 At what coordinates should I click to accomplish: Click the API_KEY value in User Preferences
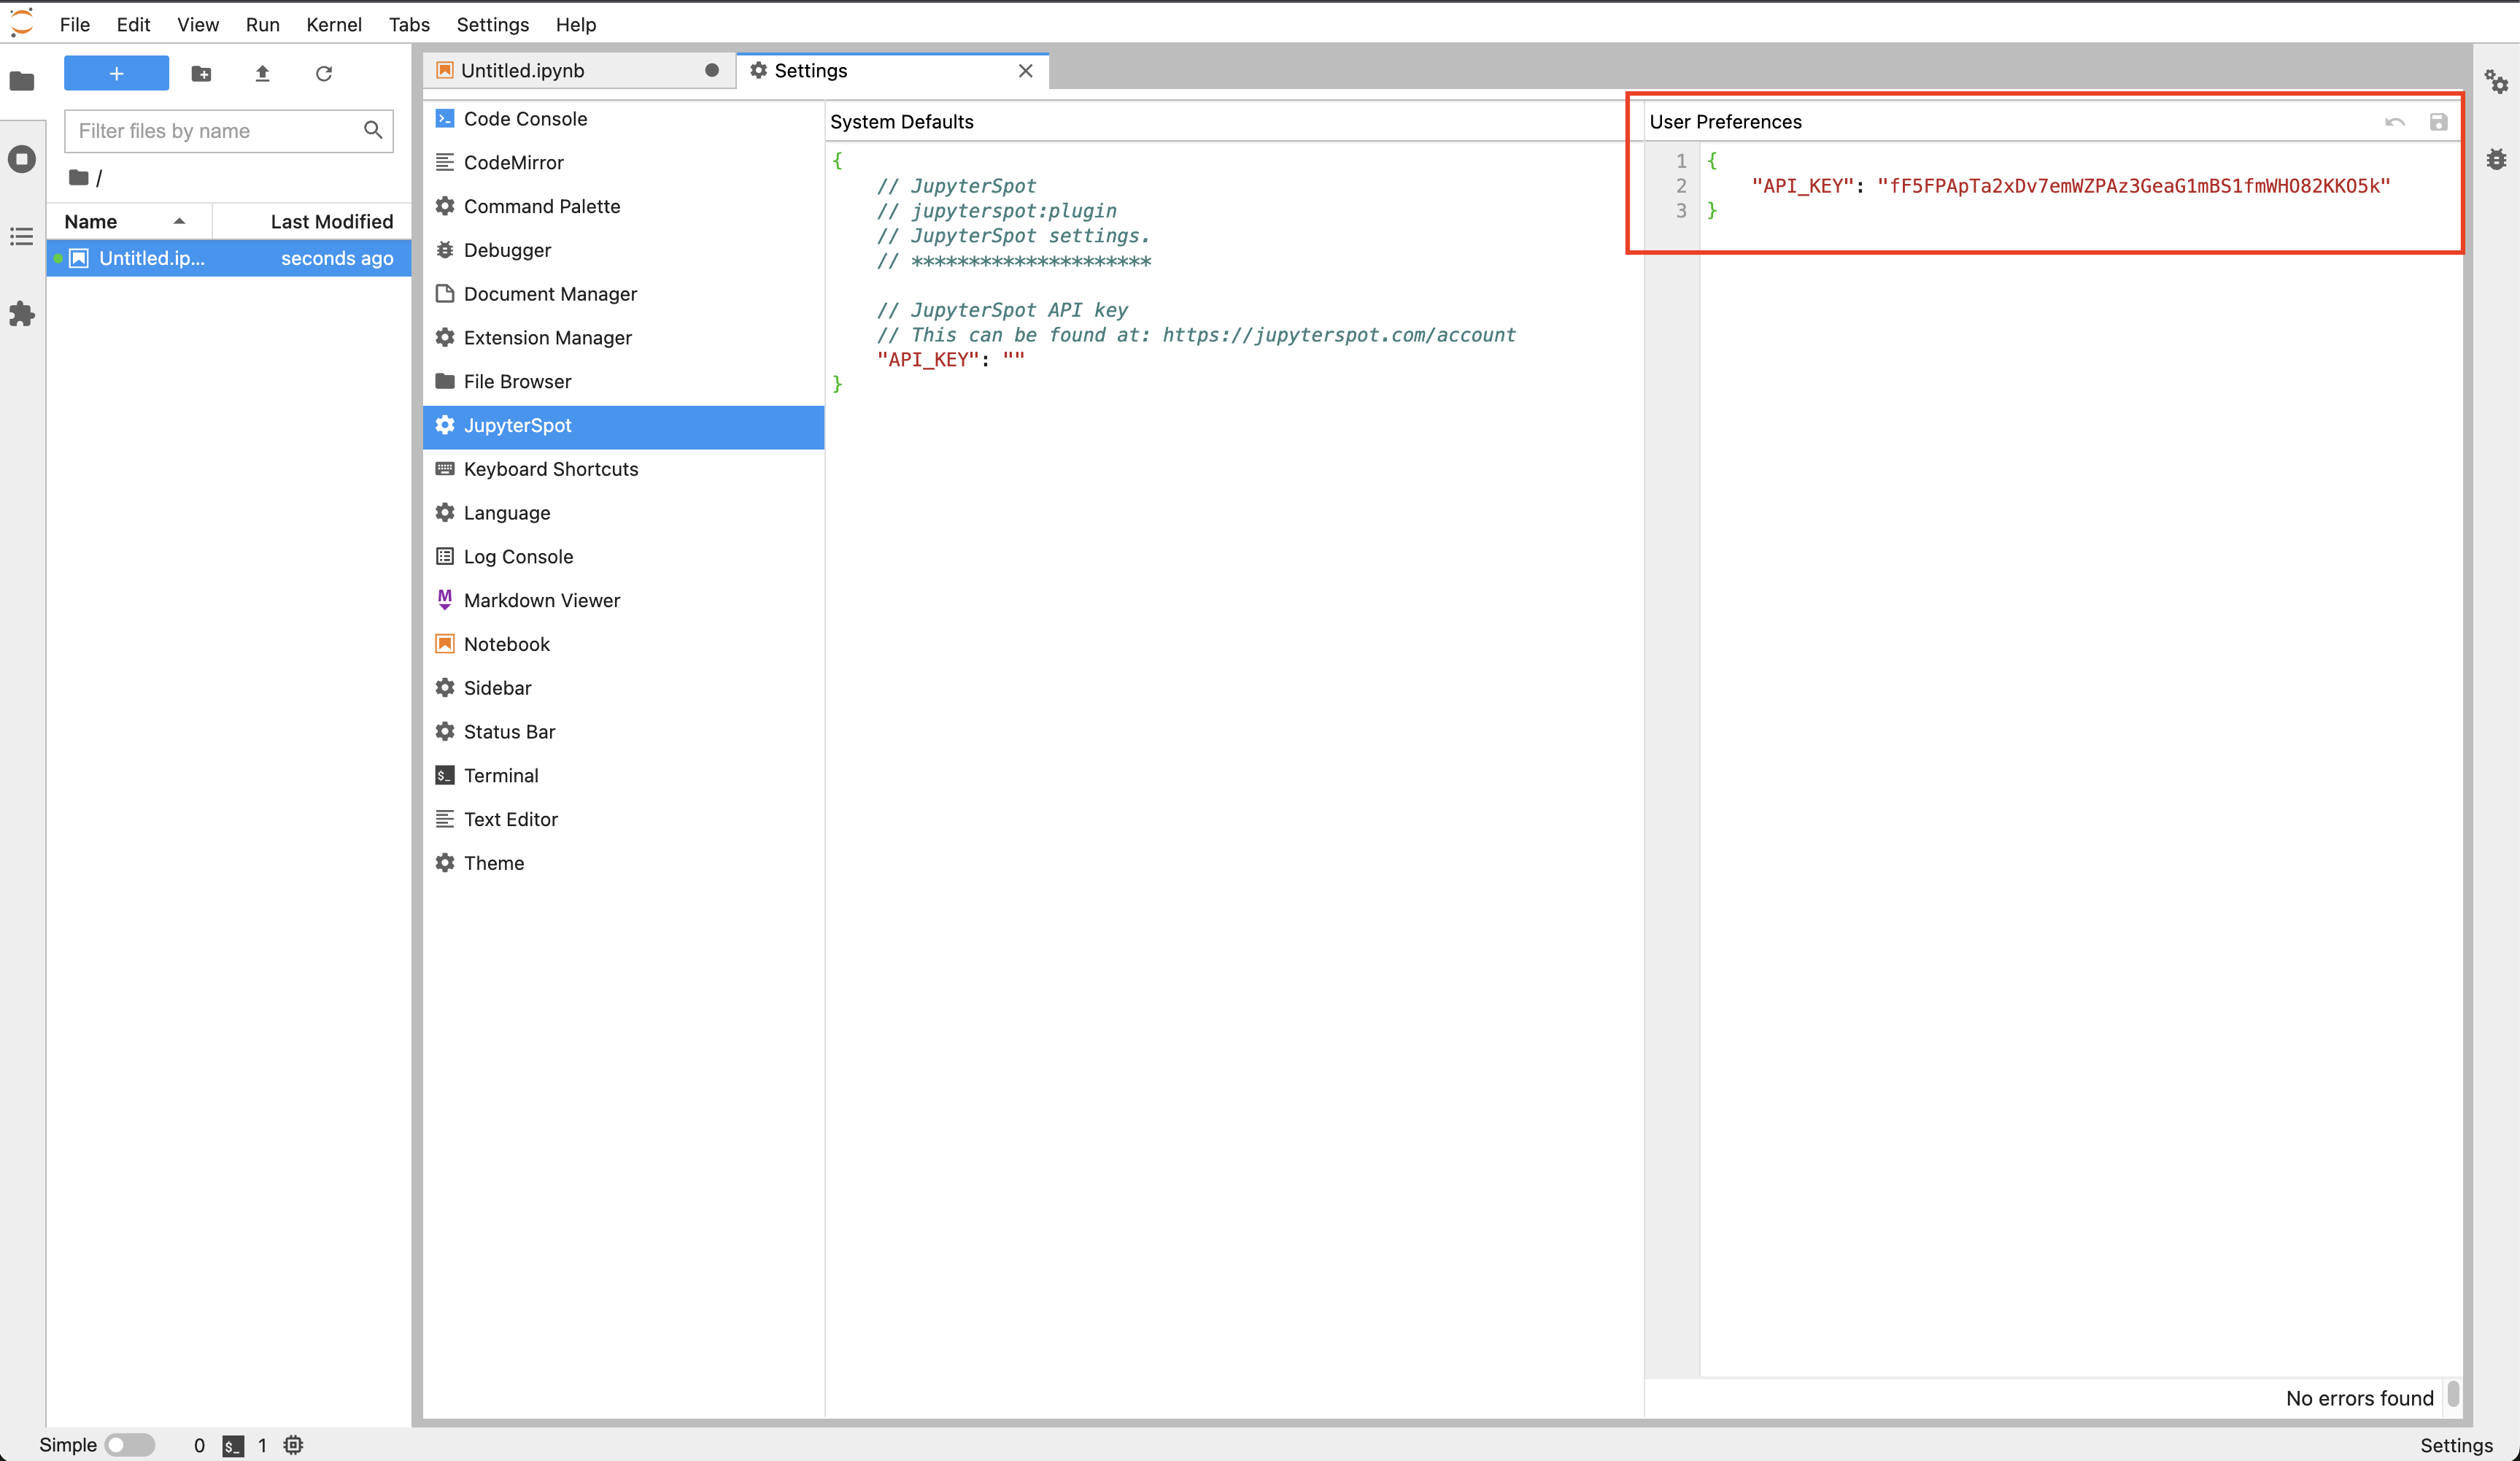coord(2133,186)
